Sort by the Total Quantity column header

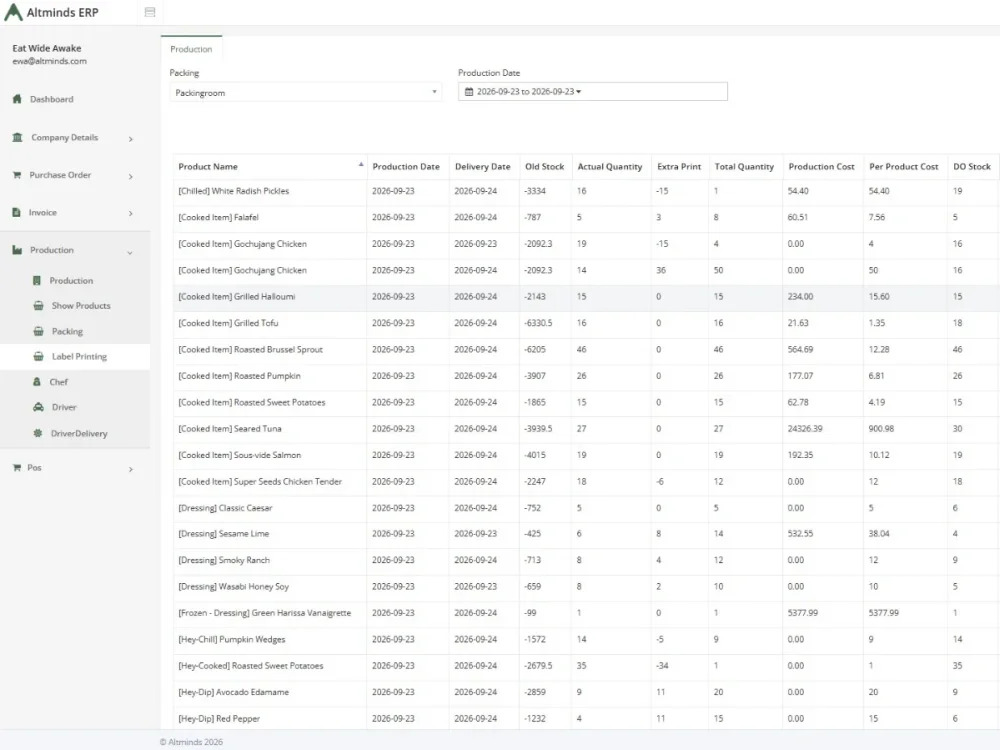coord(744,166)
